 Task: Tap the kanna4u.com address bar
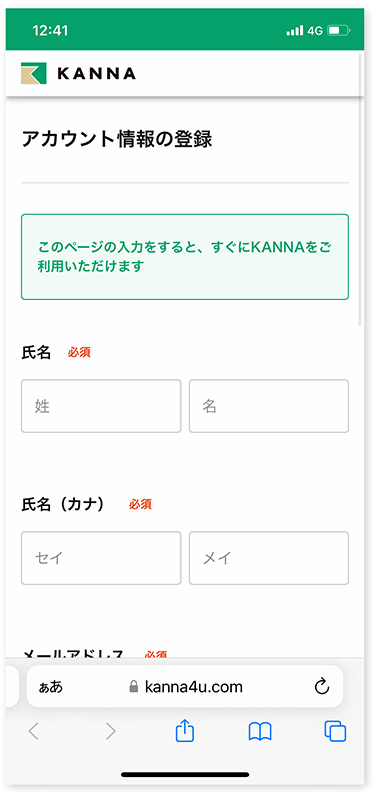tap(185, 686)
